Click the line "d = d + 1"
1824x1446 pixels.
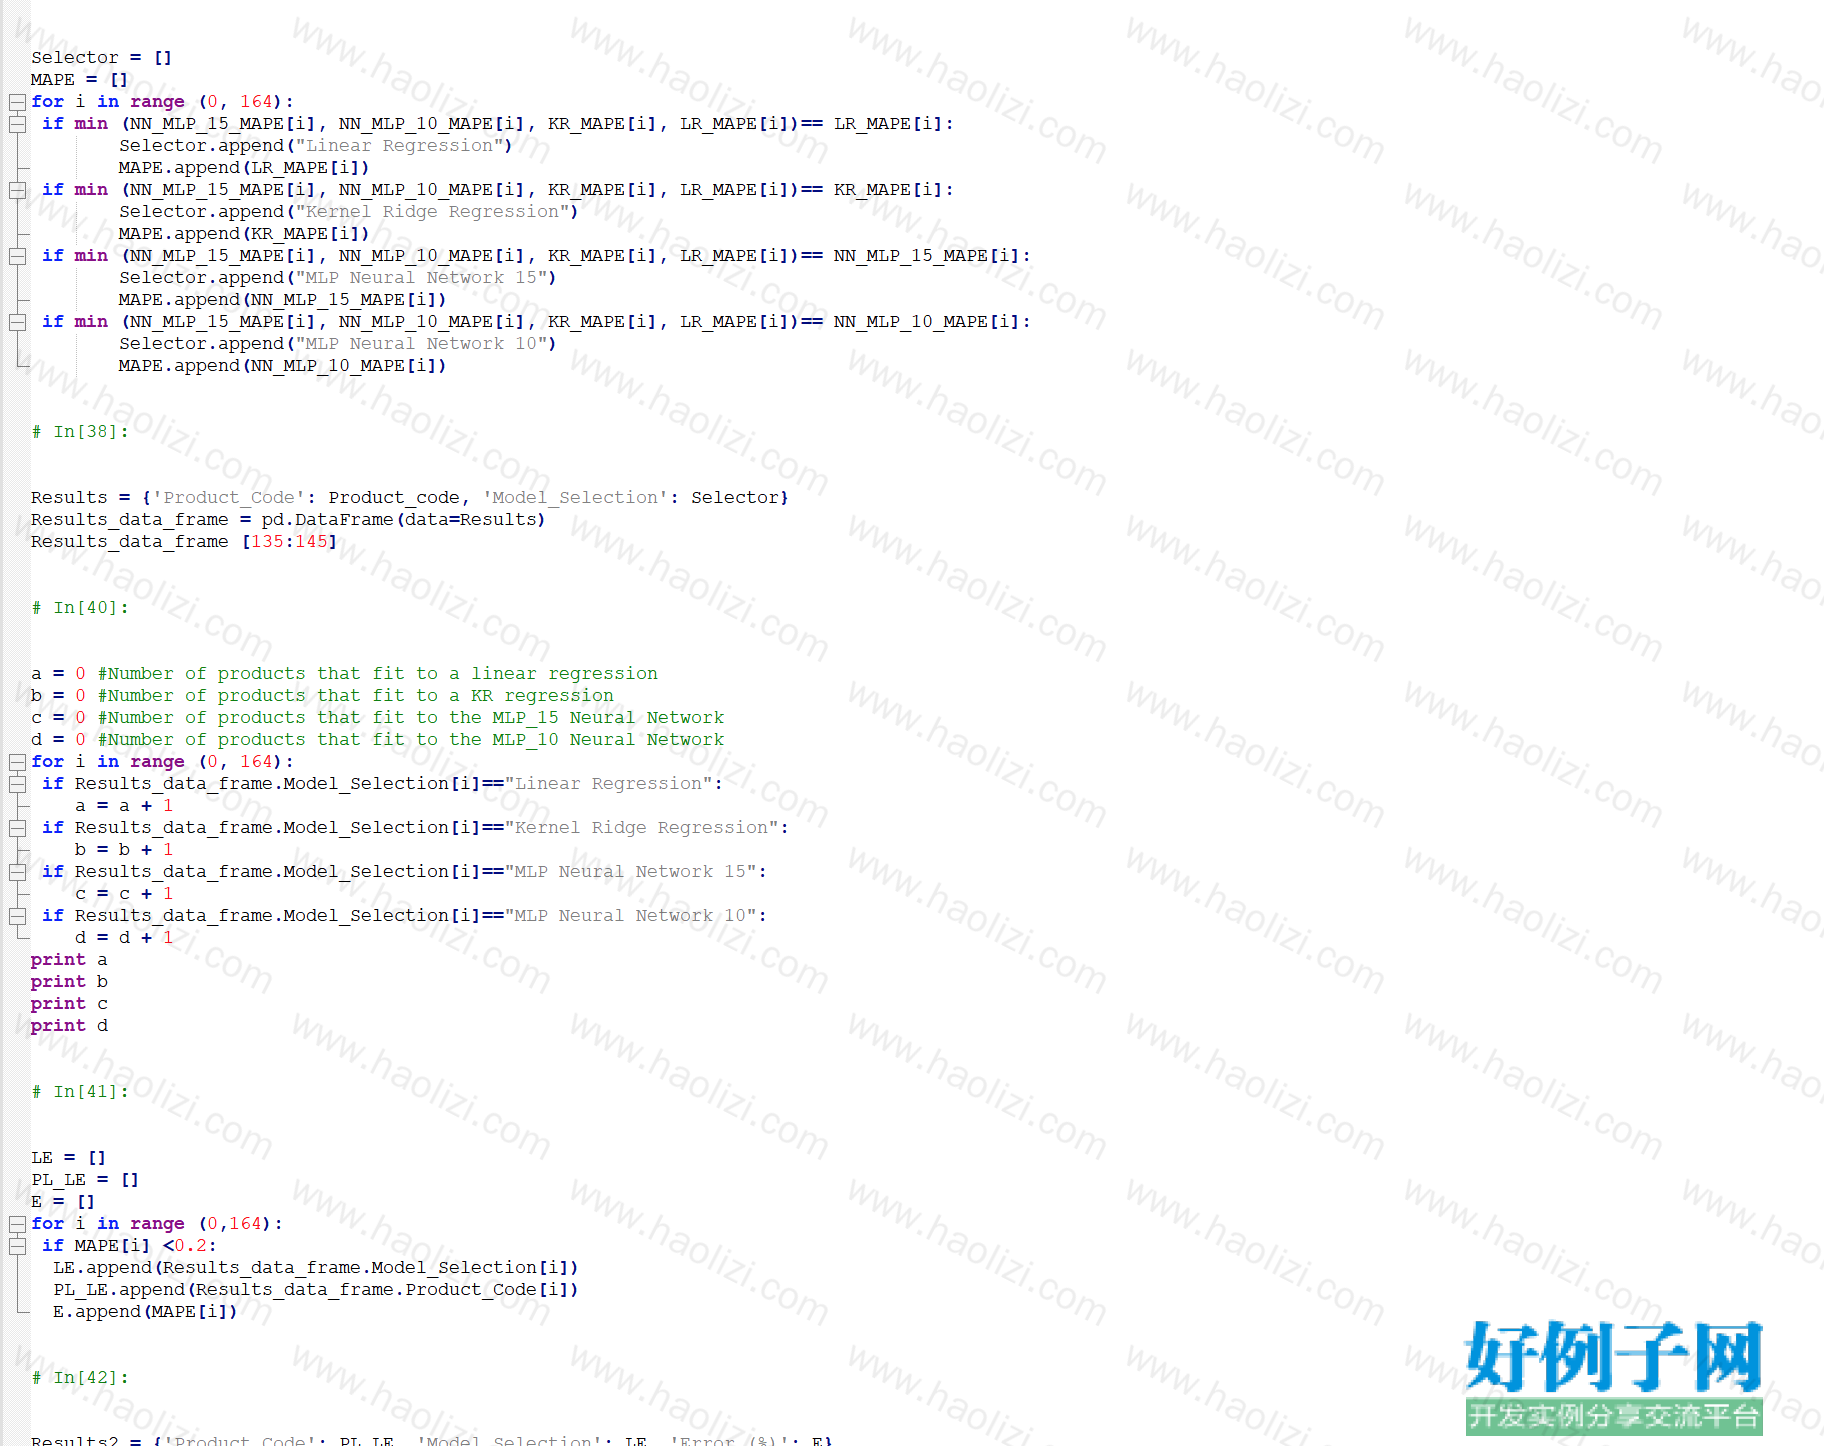pos(124,938)
